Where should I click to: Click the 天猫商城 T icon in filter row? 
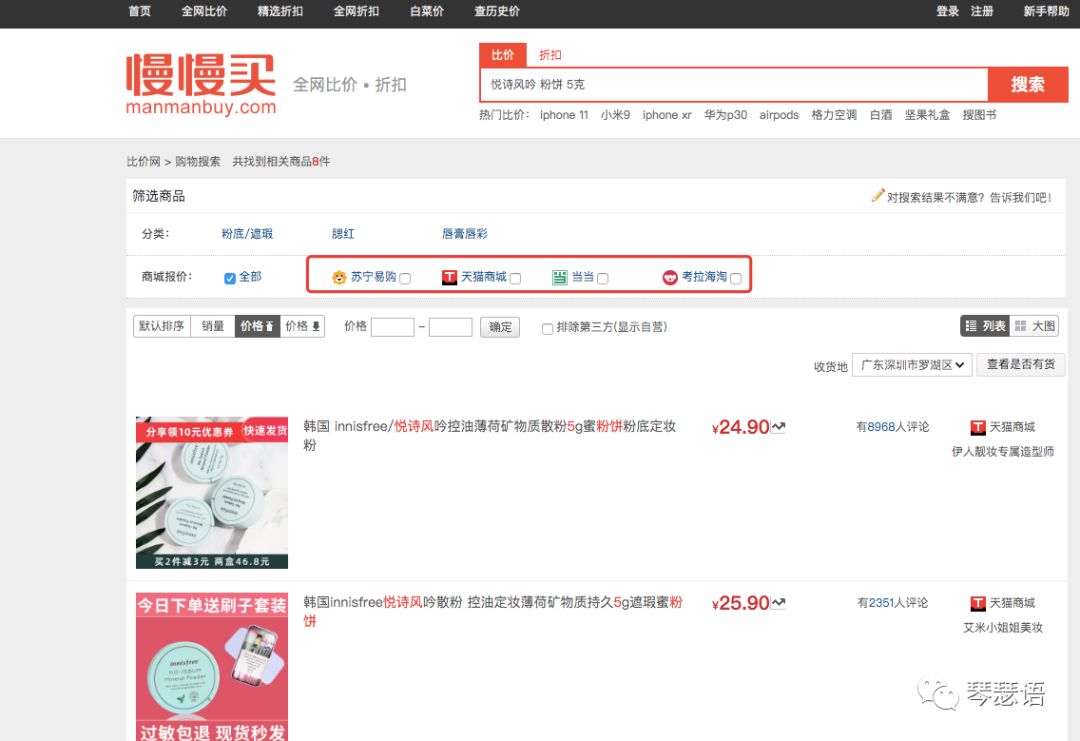click(x=450, y=277)
